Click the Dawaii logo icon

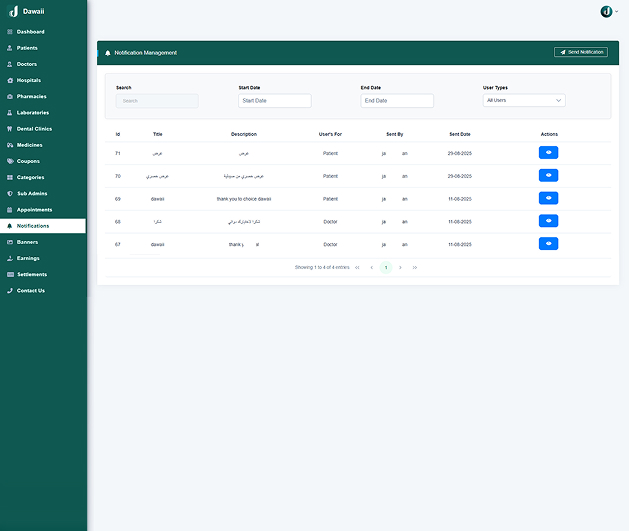(14, 11)
